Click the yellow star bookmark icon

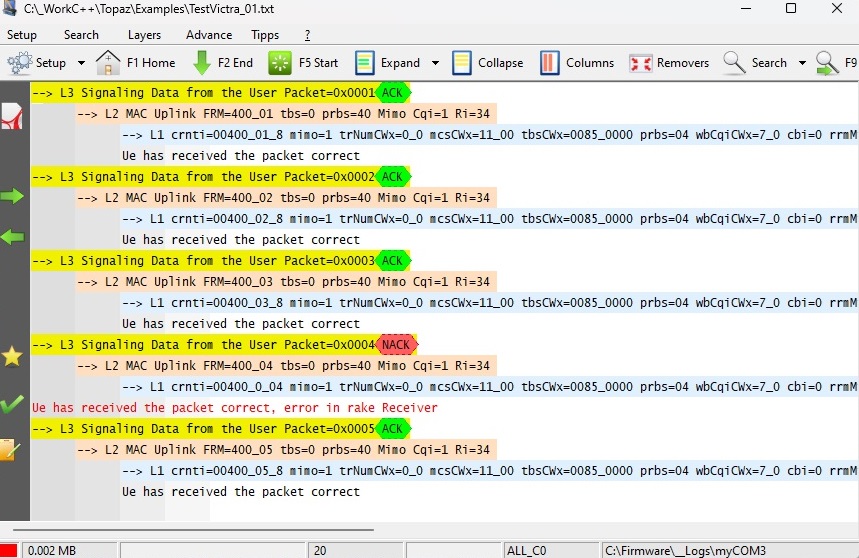coord(12,356)
